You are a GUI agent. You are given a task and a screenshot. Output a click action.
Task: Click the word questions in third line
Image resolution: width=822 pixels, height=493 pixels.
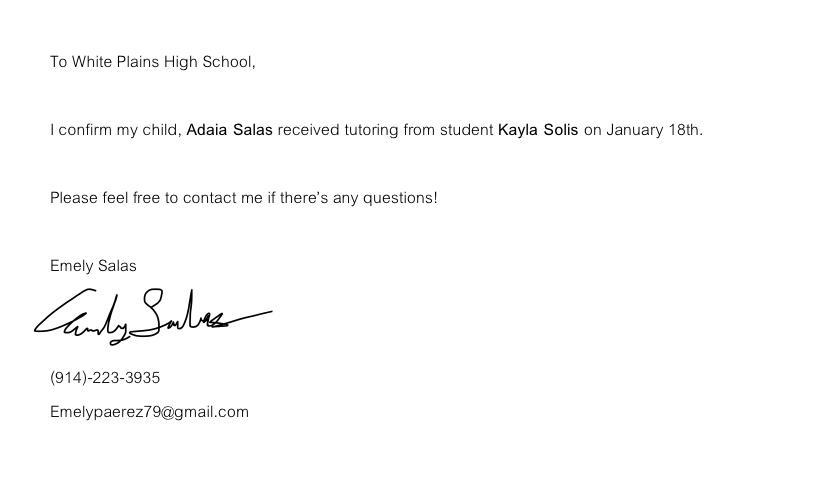coord(398,198)
